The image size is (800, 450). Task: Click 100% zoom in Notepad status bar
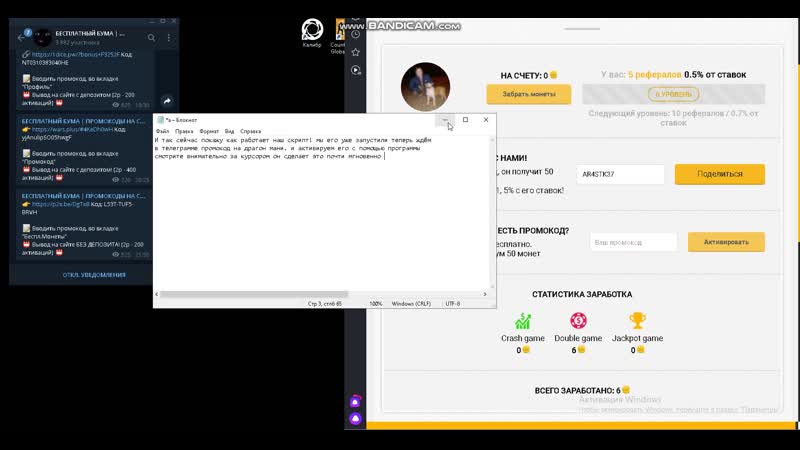pos(376,304)
